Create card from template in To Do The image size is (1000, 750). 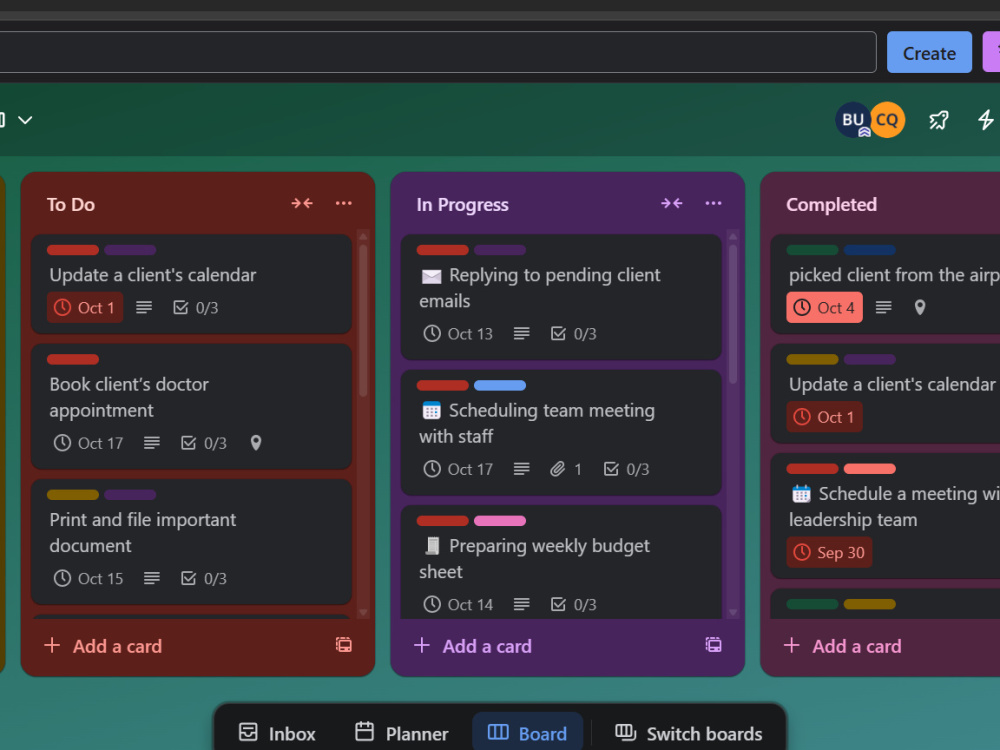tap(344, 645)
